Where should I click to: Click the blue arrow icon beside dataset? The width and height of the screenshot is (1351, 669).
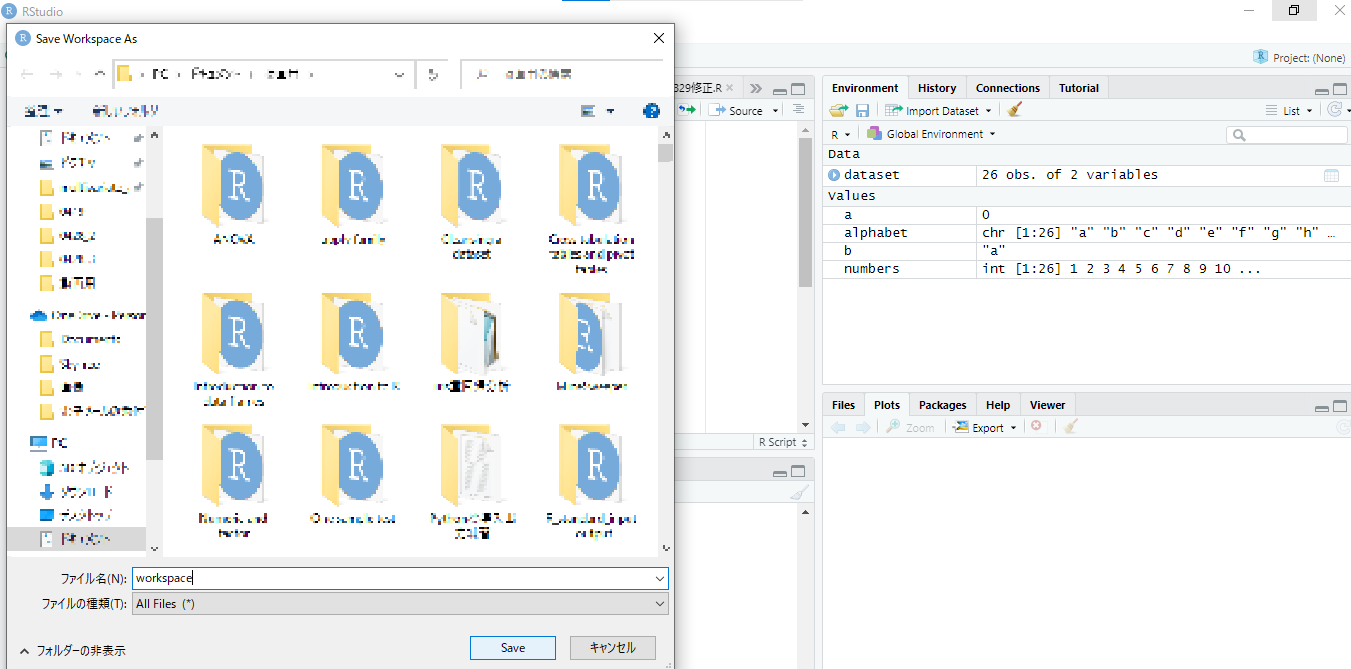[834, 175]
